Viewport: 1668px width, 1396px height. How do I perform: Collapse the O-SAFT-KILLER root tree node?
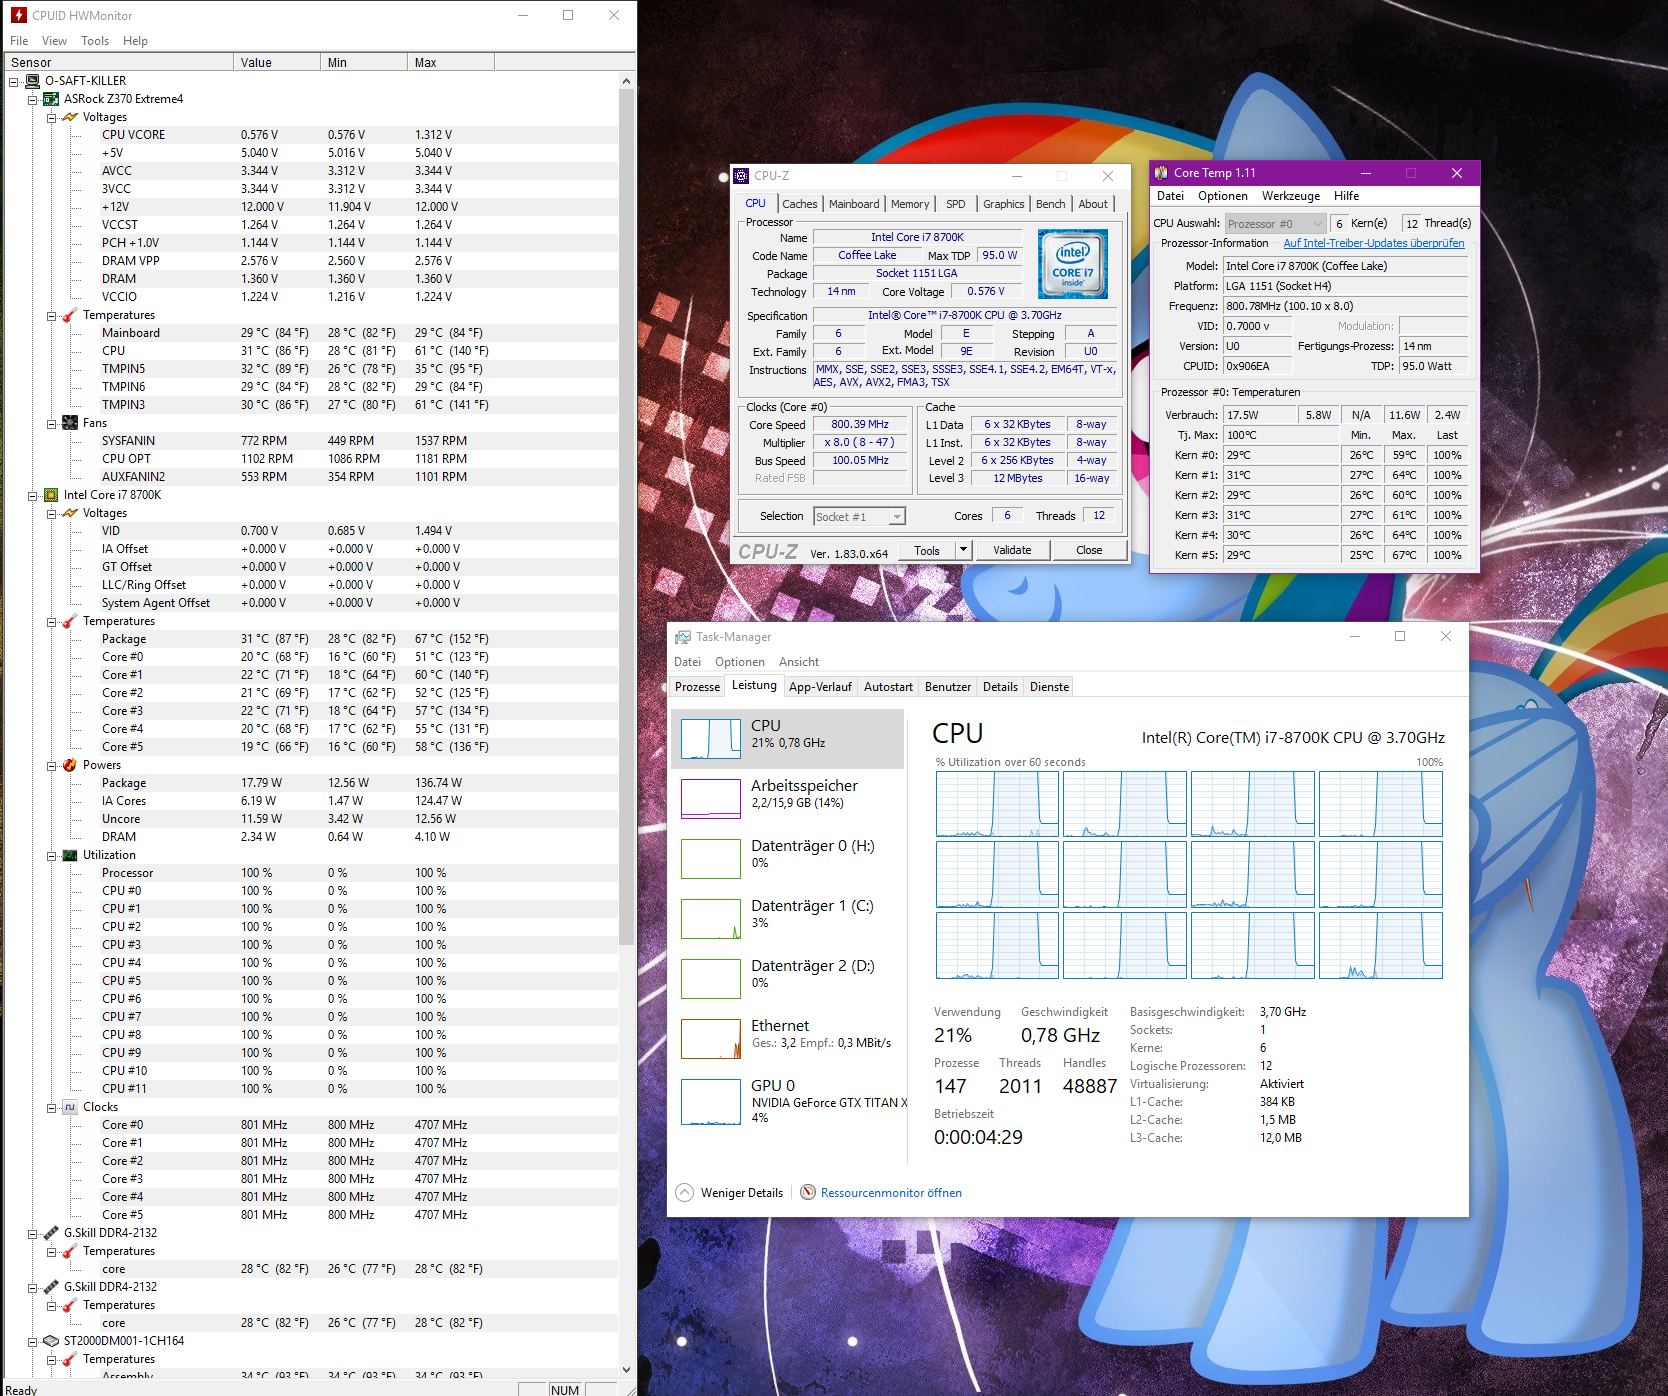pos(14,82)
